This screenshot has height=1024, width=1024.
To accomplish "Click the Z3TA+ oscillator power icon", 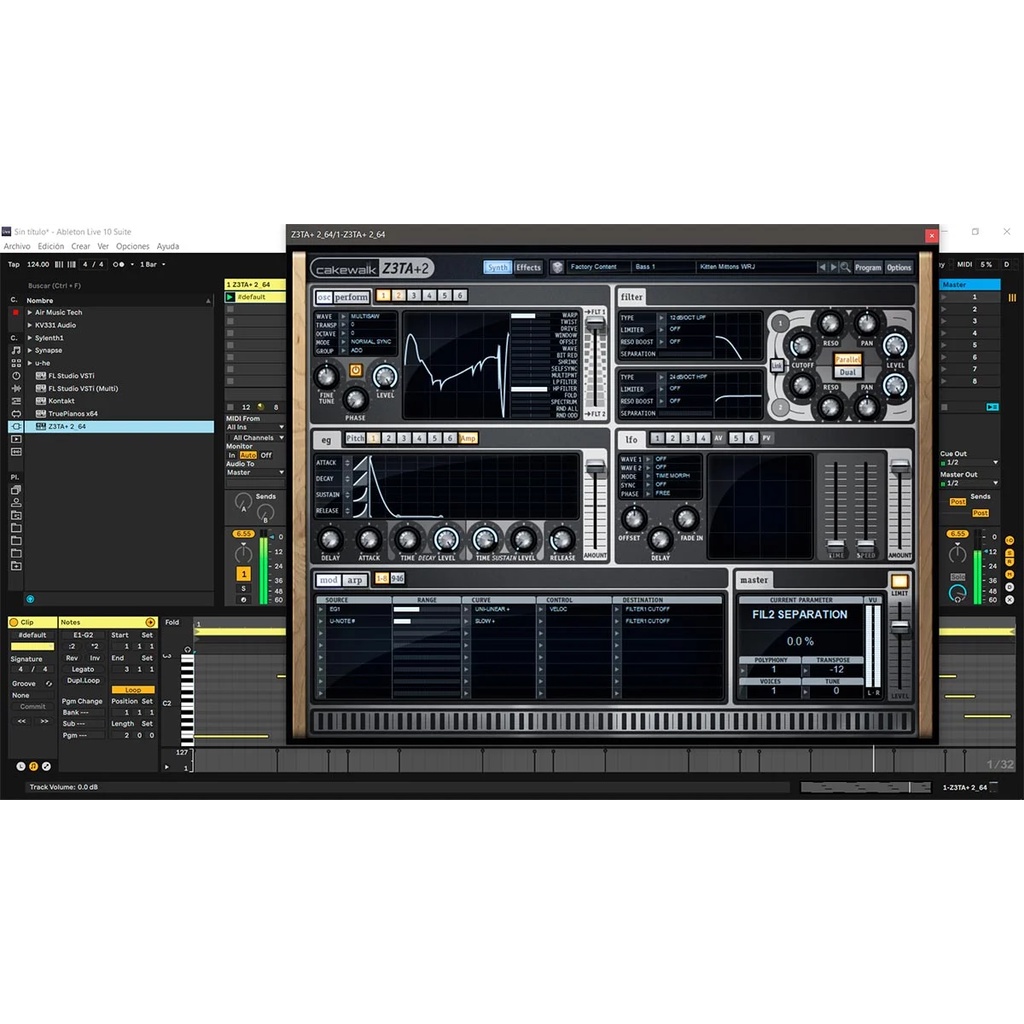I will point(355,370).
